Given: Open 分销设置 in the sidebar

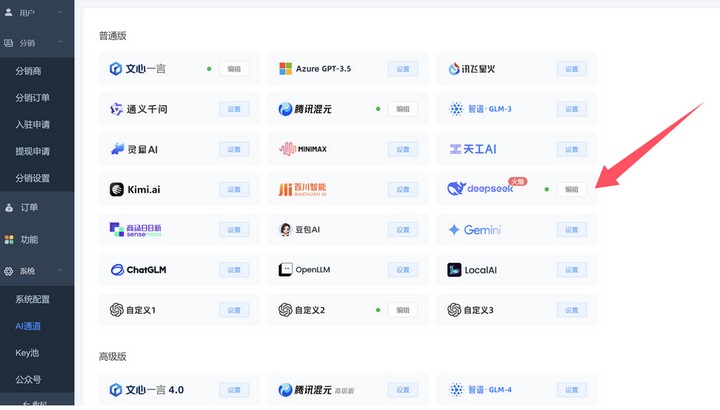Looking at the screenshot, I should 33,178.
